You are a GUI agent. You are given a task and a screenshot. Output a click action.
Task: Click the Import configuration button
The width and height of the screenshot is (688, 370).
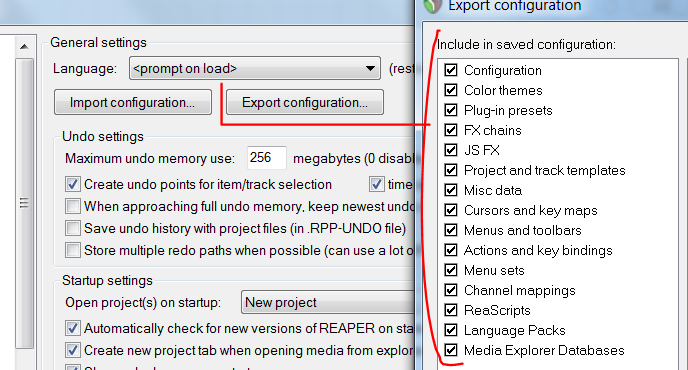click(133, 102)
